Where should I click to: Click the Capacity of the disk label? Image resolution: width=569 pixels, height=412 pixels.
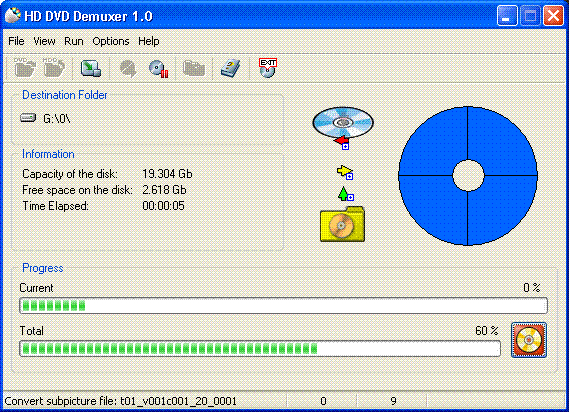click(70, 174)
